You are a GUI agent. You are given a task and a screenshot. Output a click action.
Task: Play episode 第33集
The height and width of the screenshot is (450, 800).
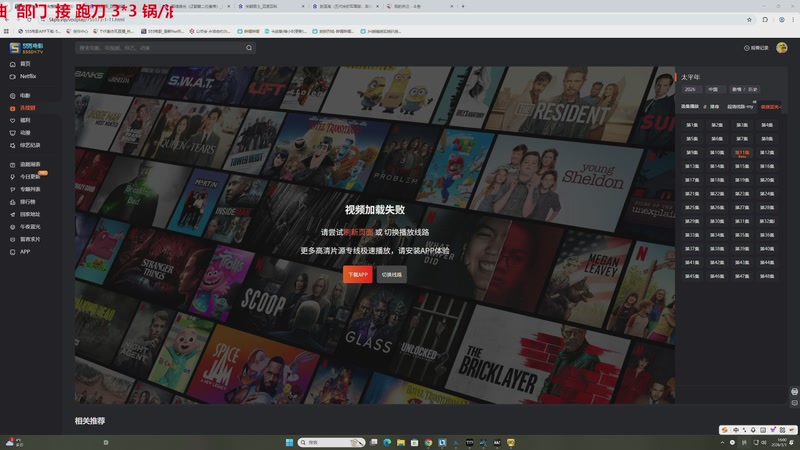pyautogui.click(x=692, y=235)
